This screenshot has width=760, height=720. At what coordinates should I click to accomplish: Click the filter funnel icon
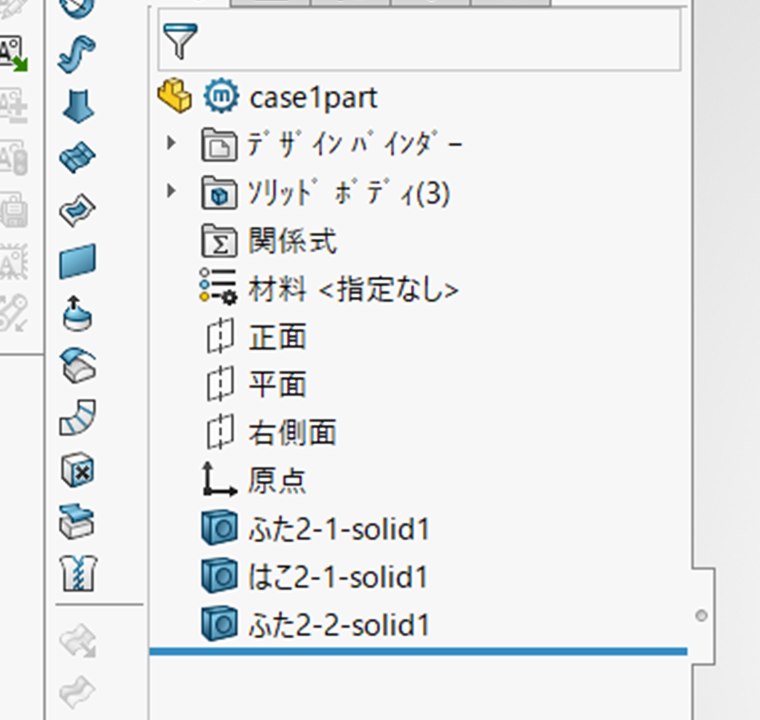(x=180, y=41)
